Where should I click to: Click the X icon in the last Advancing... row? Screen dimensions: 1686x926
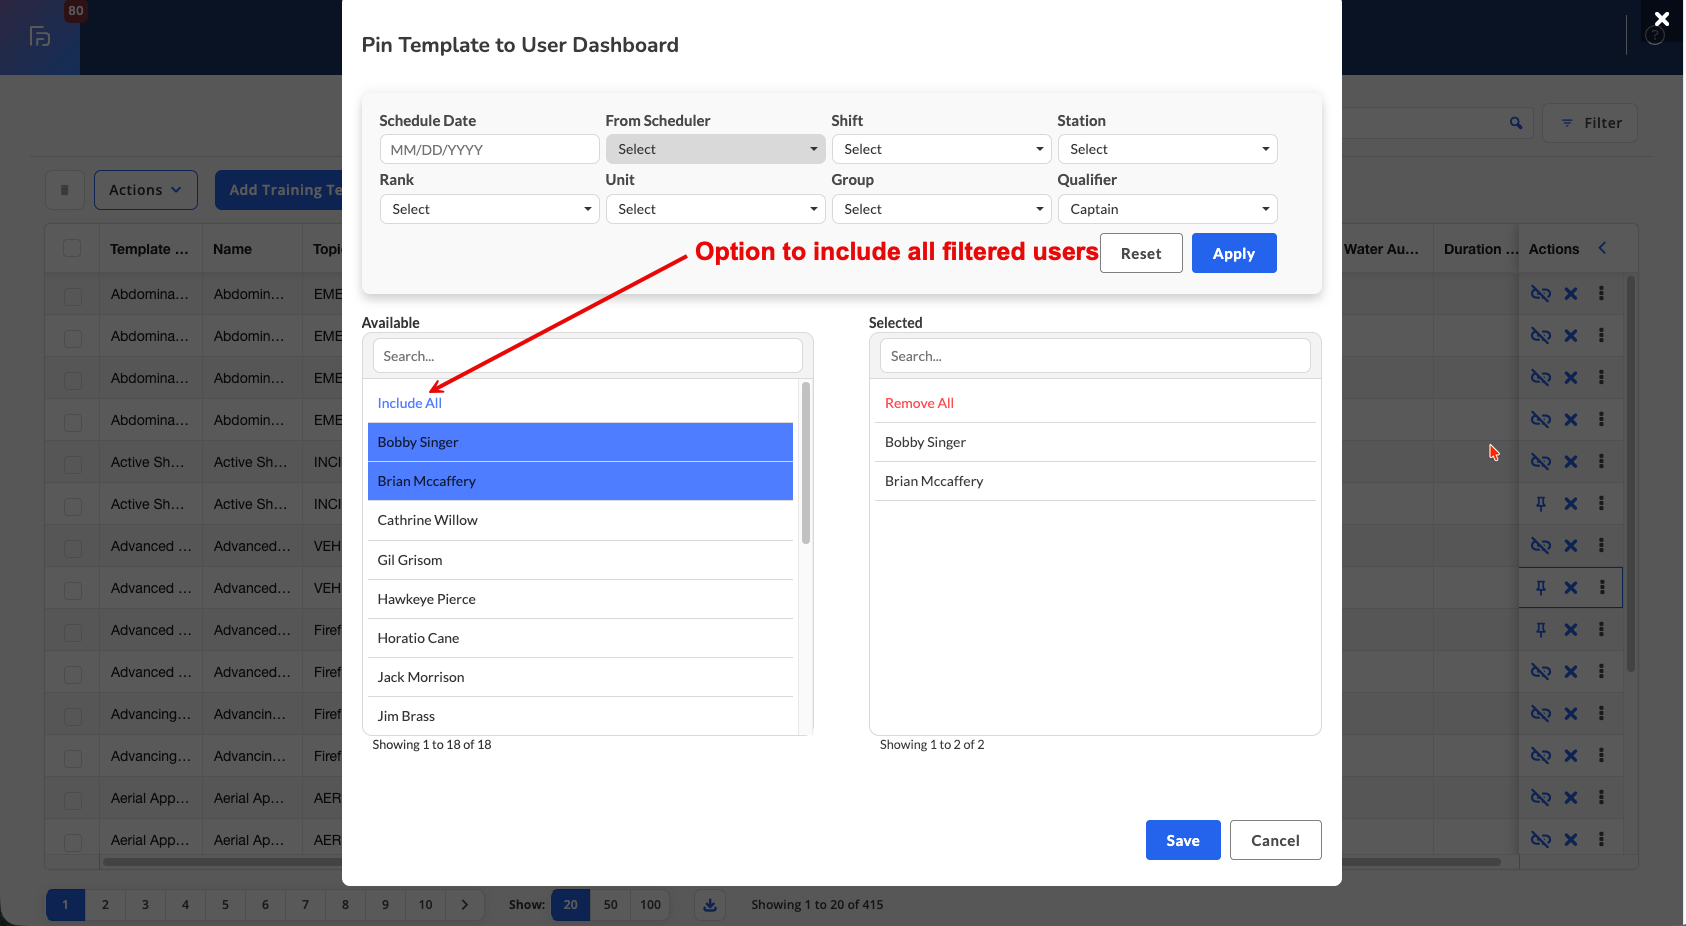pos(1571,756)
